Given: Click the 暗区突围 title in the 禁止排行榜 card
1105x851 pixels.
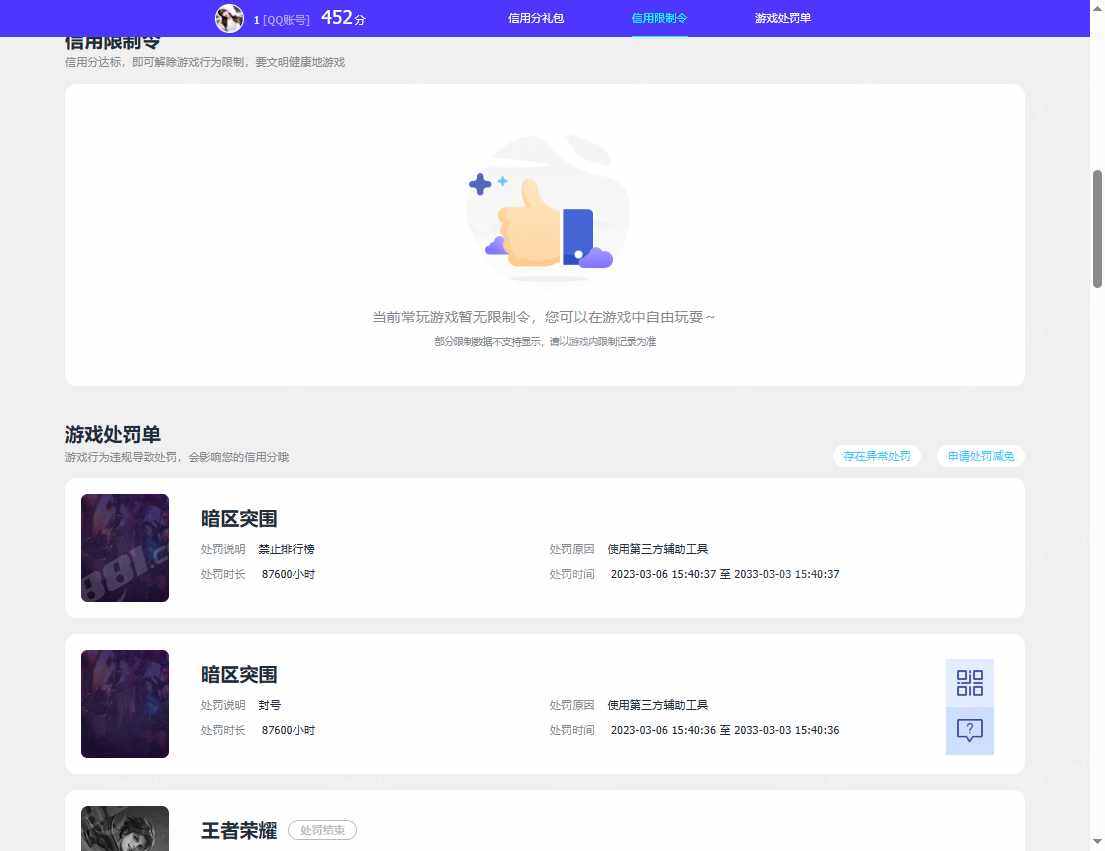Looking at the screenshot, I should 239,518.
